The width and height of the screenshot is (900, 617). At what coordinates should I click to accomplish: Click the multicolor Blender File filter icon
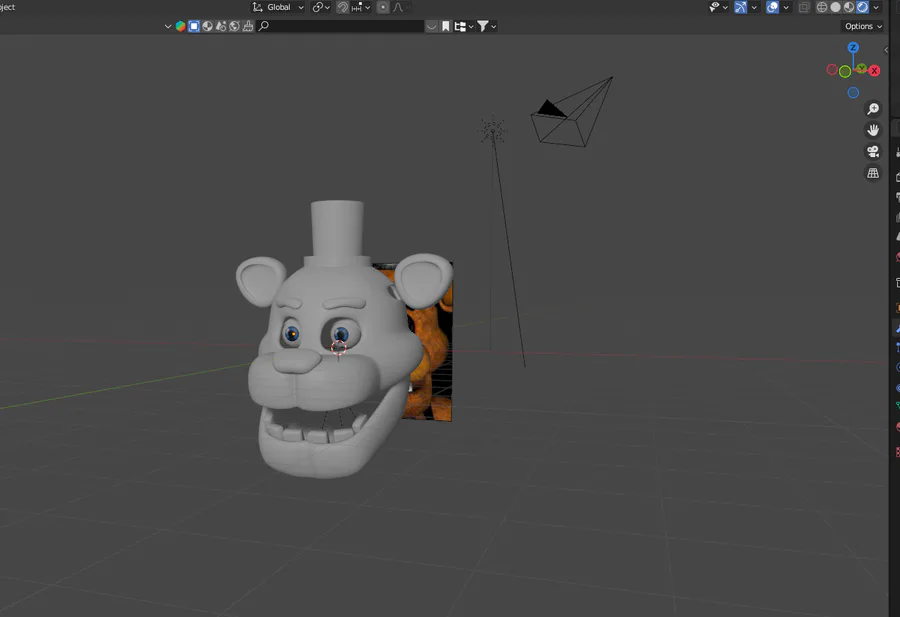point(180,26)
